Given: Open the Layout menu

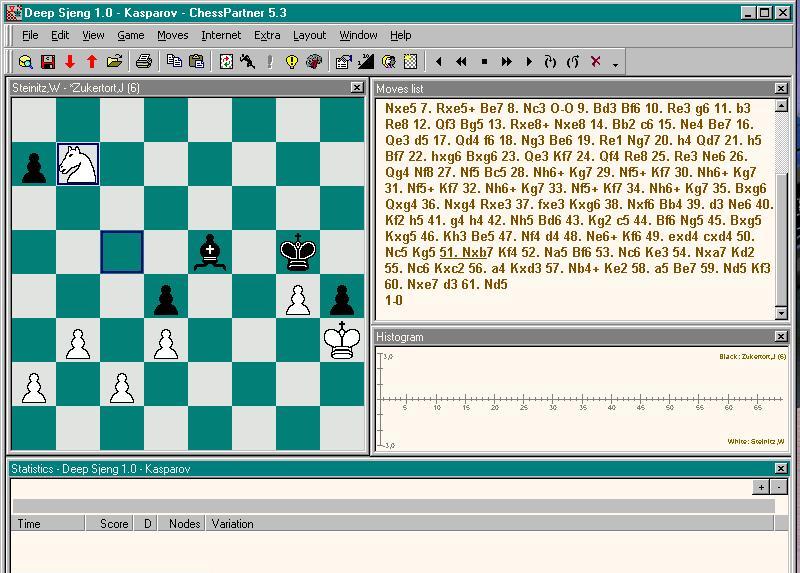Looking at the screenshot, I should tap(309, 35).
